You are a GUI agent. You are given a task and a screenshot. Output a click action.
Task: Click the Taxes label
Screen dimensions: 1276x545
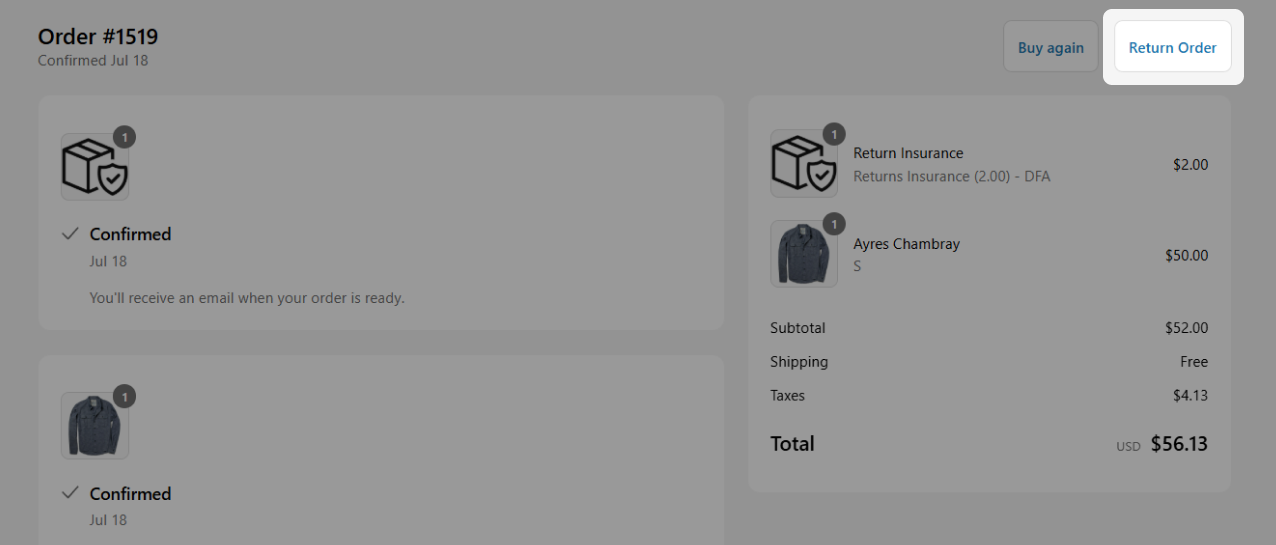787,396
